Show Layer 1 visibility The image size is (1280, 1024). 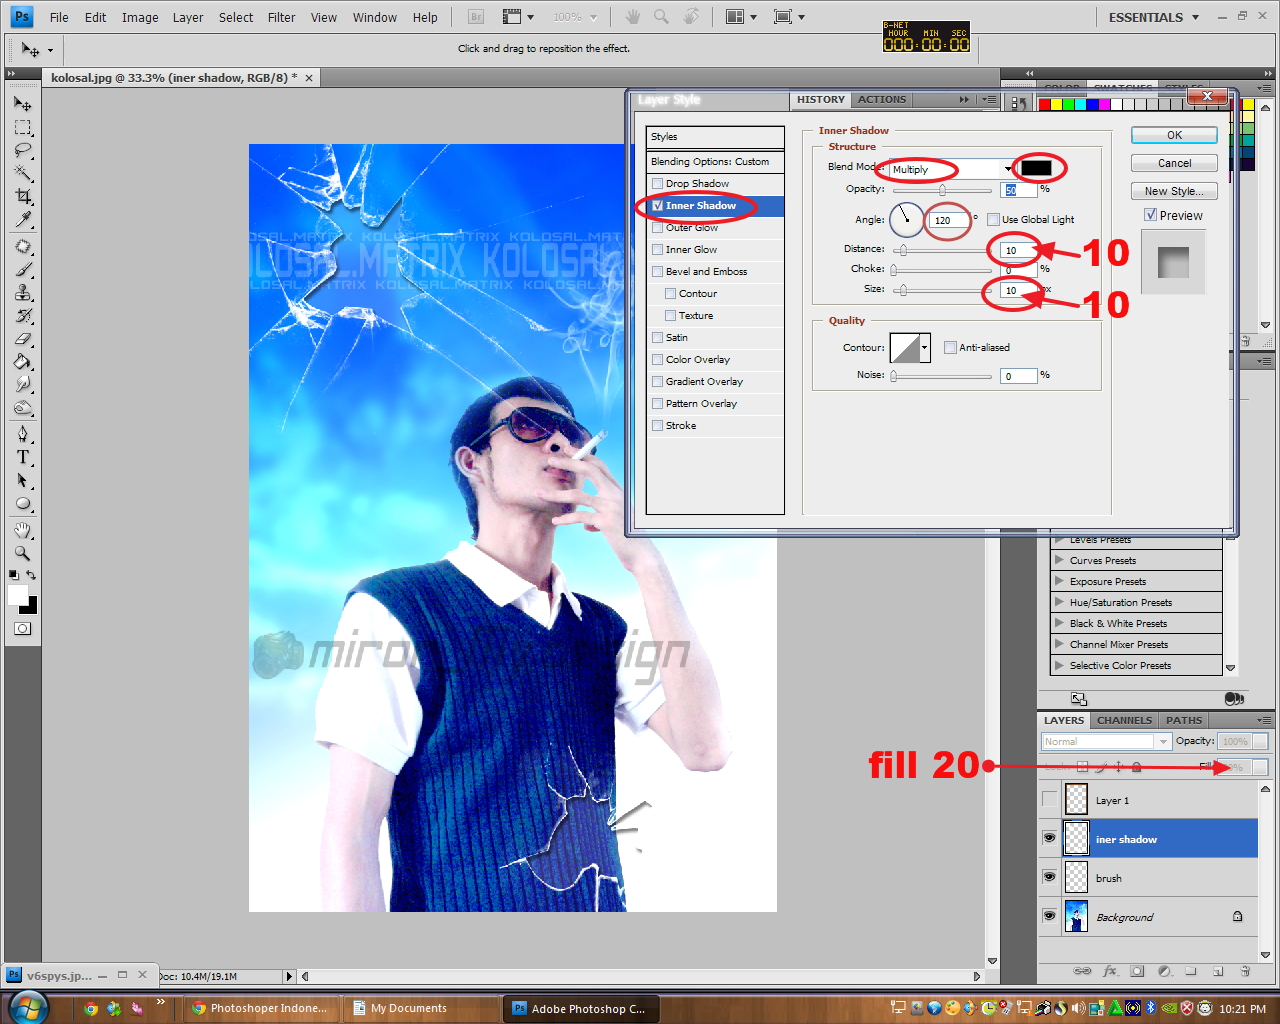tap(1049, 799)
